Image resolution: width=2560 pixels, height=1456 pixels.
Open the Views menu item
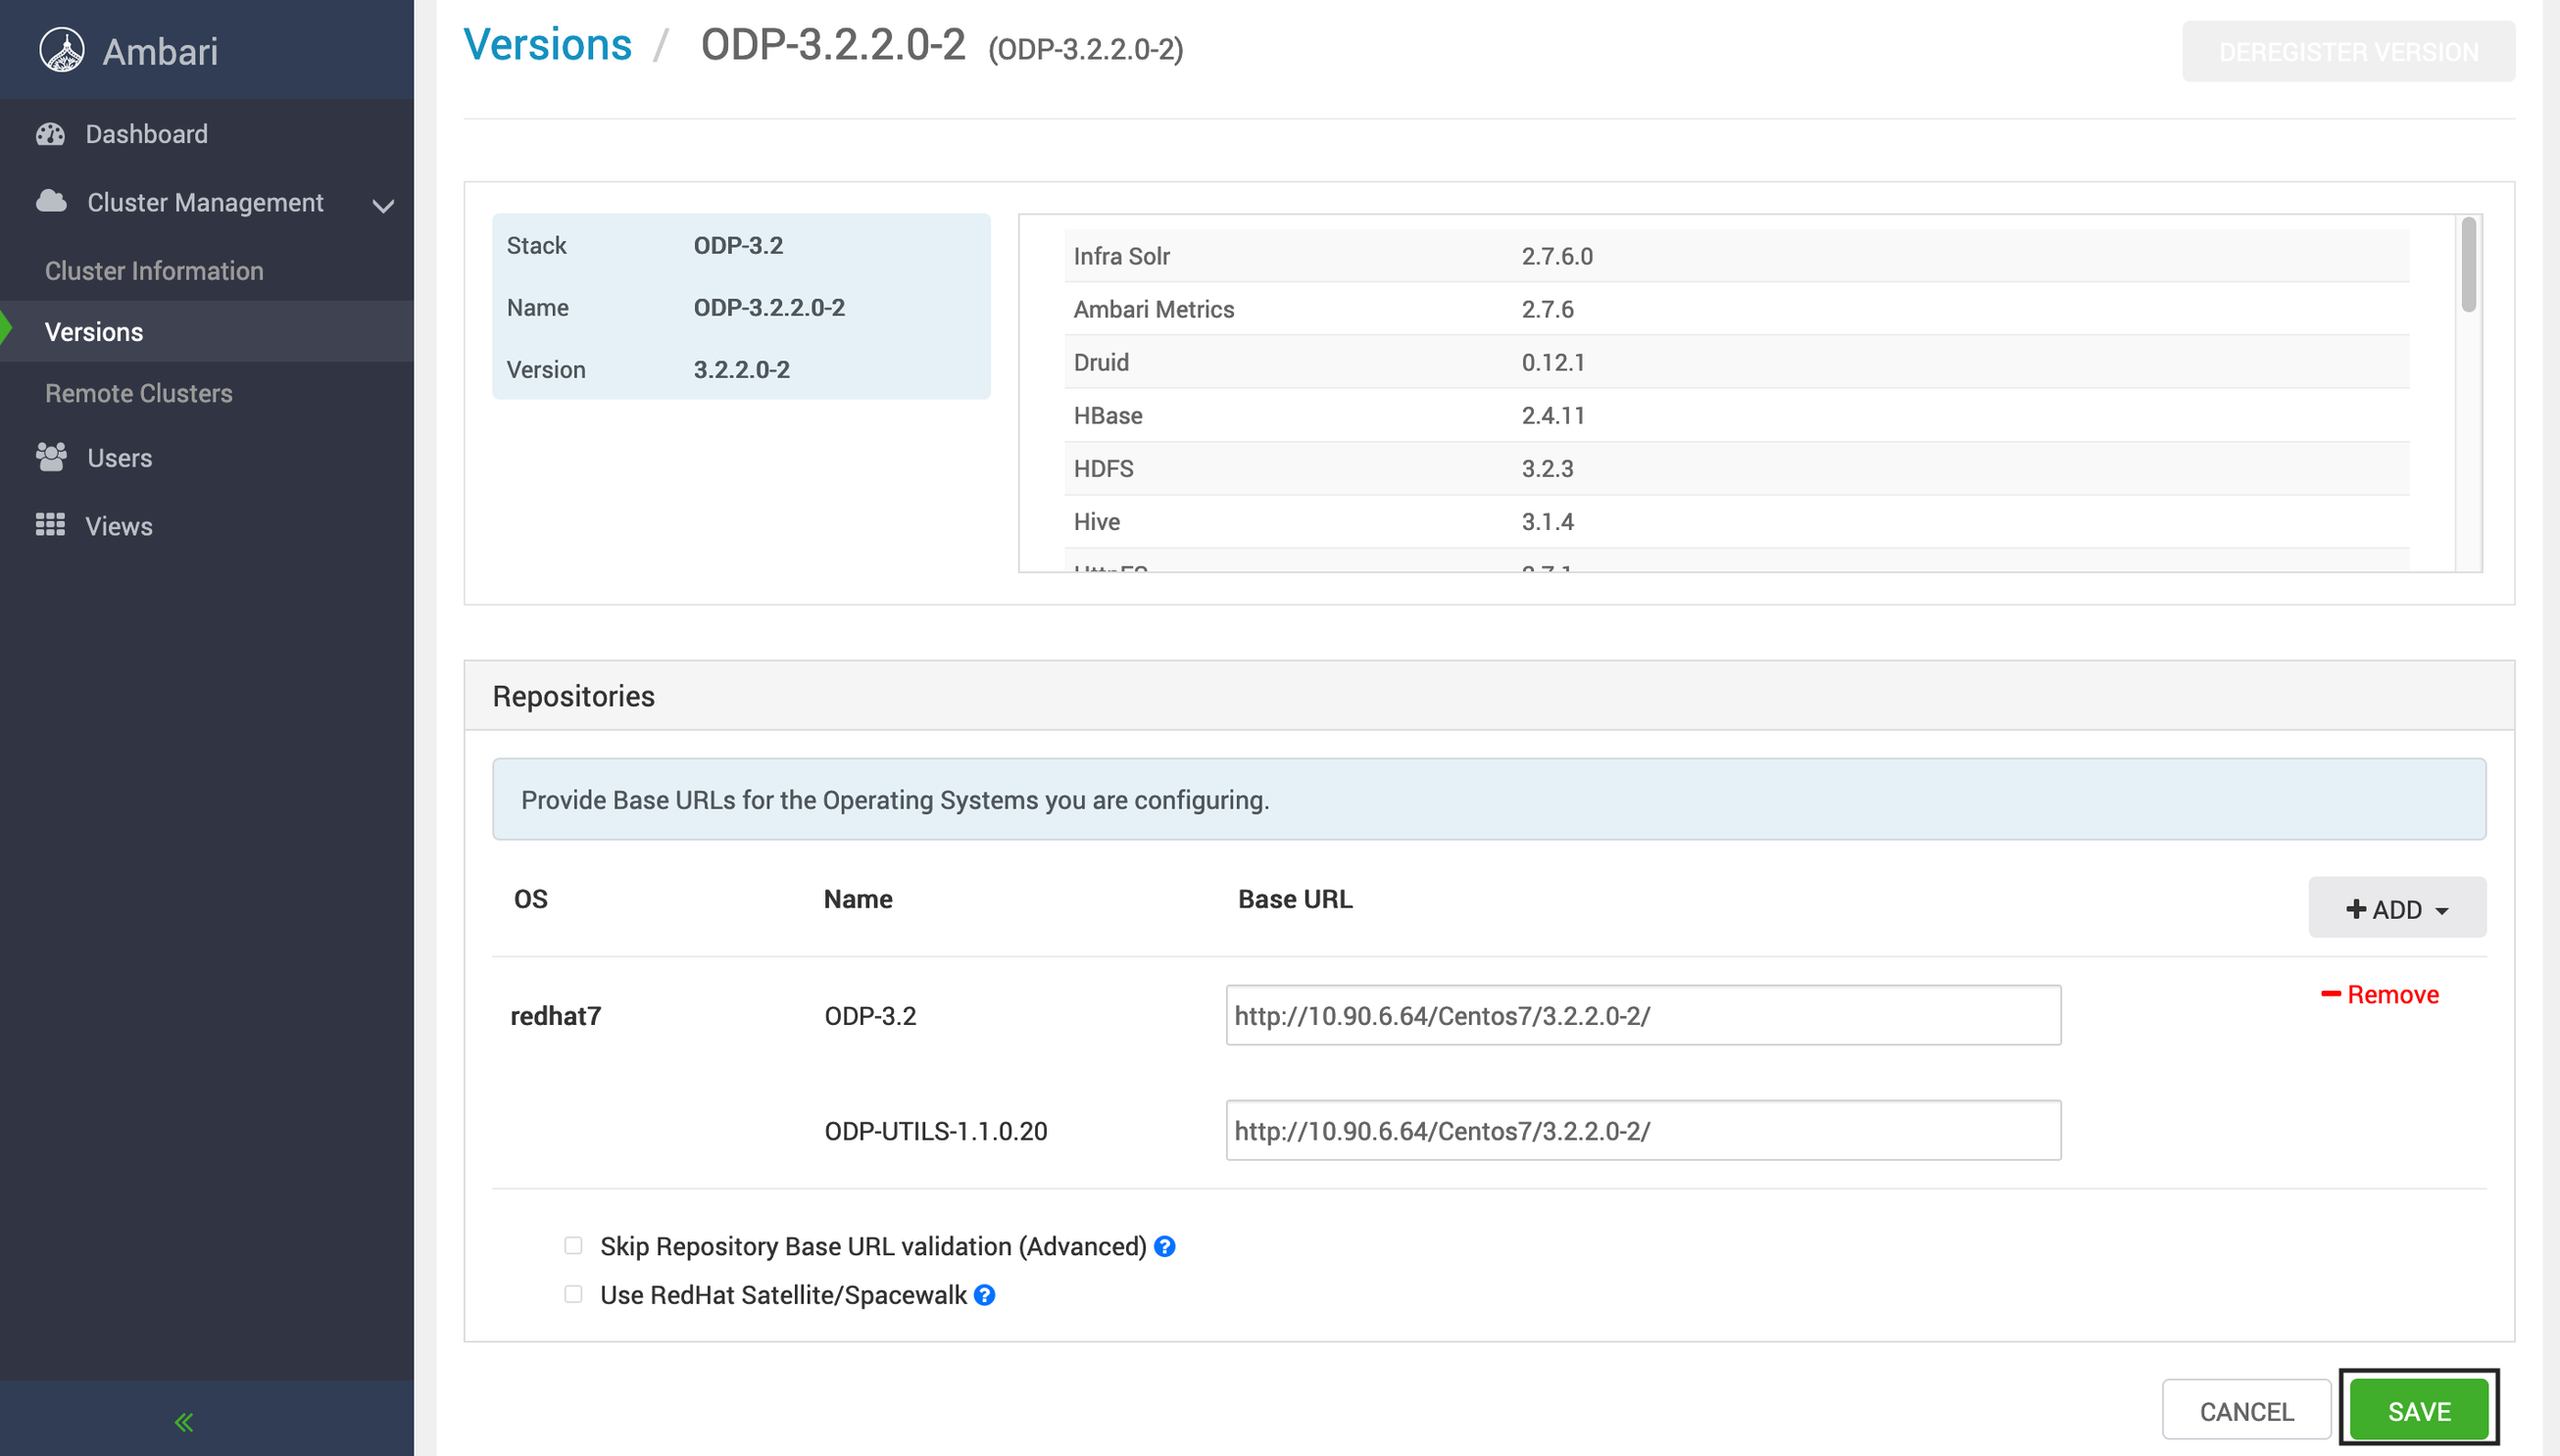pos(119,526)
